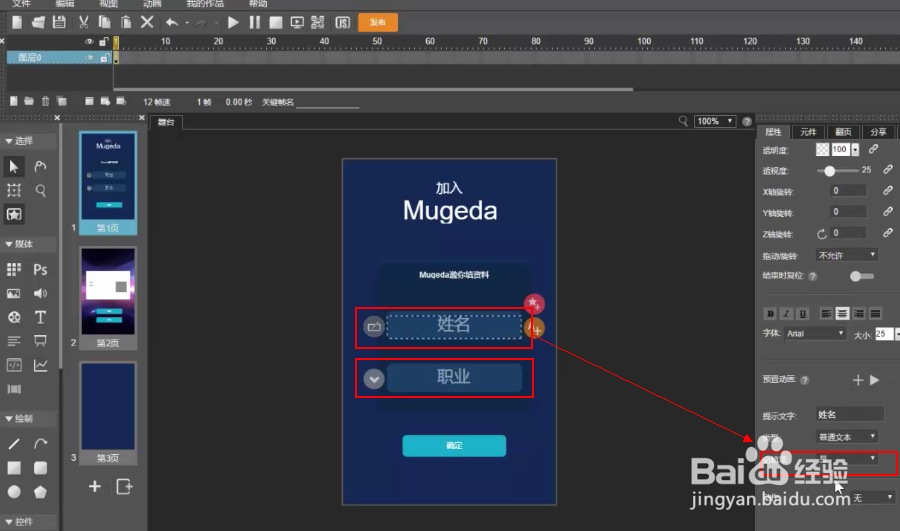Toggle italic text formatting
Viewport: 900px width, 531px height.
point(786,313)
